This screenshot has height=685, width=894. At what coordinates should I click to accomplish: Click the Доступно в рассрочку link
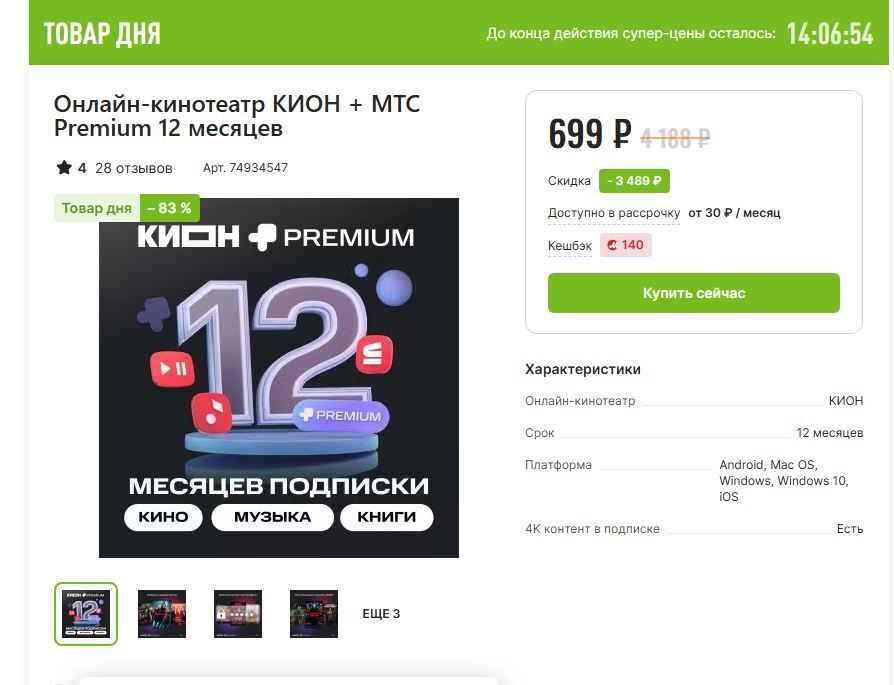click(614, 213)
